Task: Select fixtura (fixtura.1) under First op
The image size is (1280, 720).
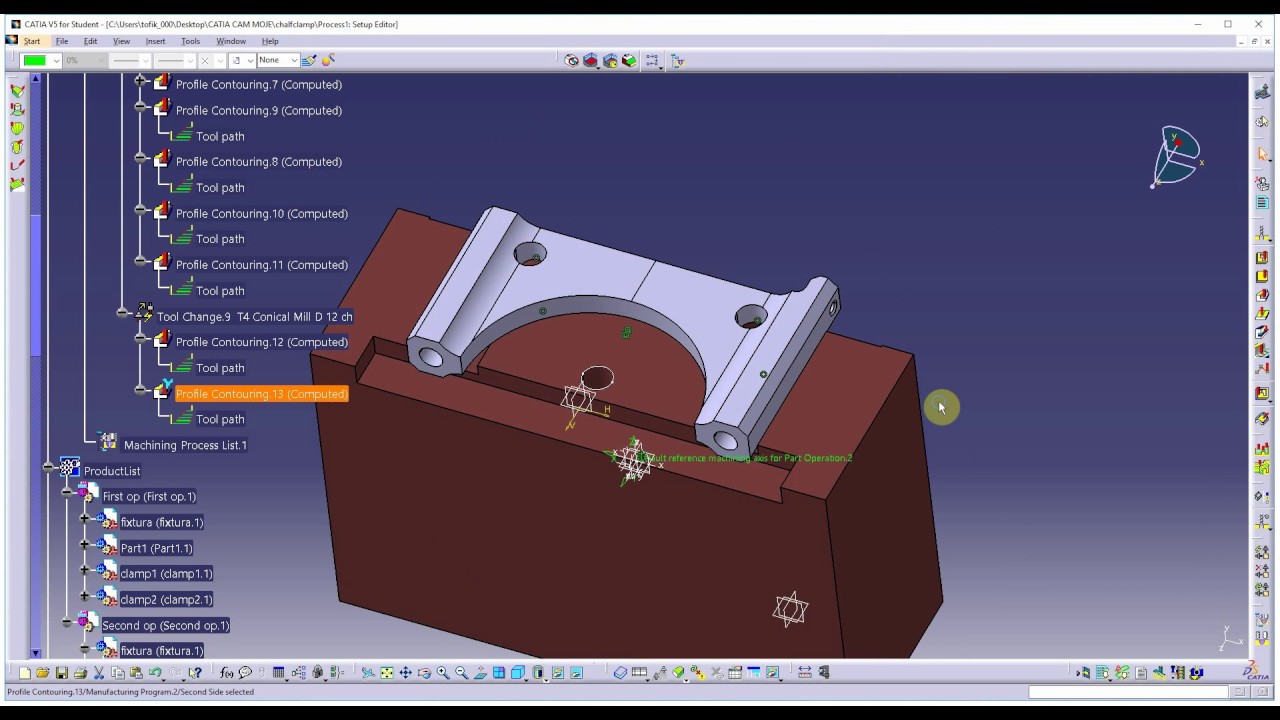Action: pos(161,522)
